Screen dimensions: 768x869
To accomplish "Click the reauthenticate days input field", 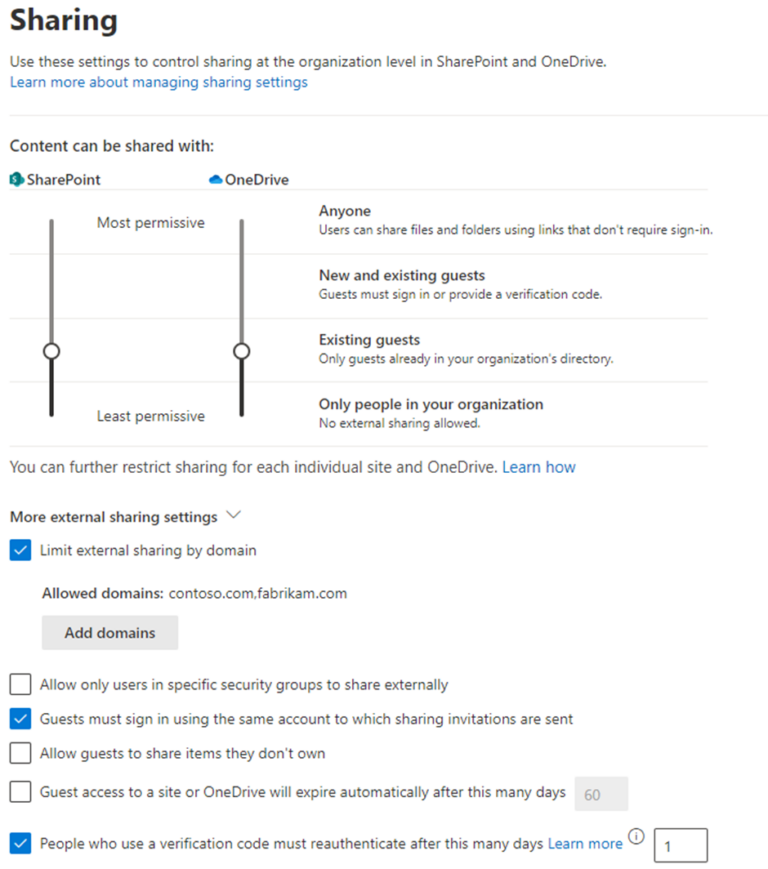I will coord(680,845).
